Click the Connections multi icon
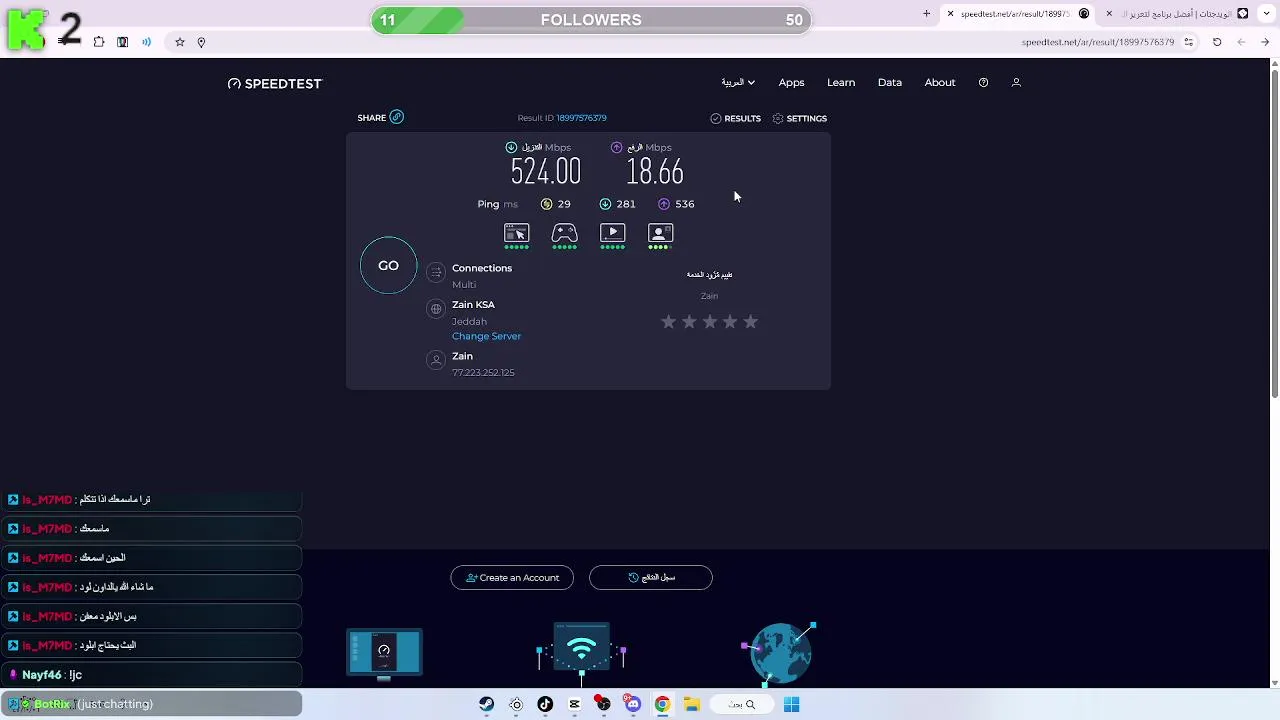The image size is (1280, 720). click(x=435, y=272)
